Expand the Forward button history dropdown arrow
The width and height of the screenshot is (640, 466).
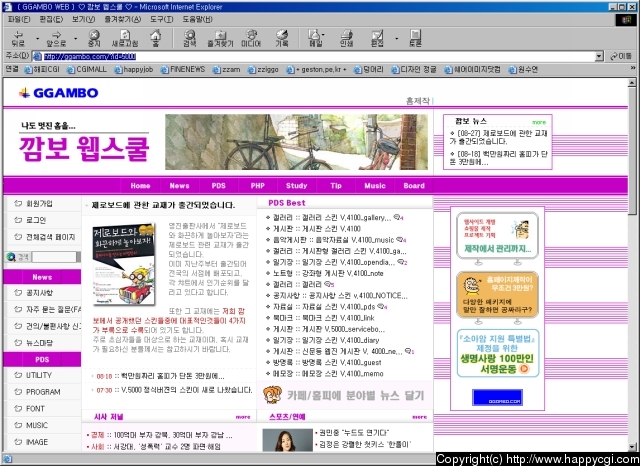point(76,39)
